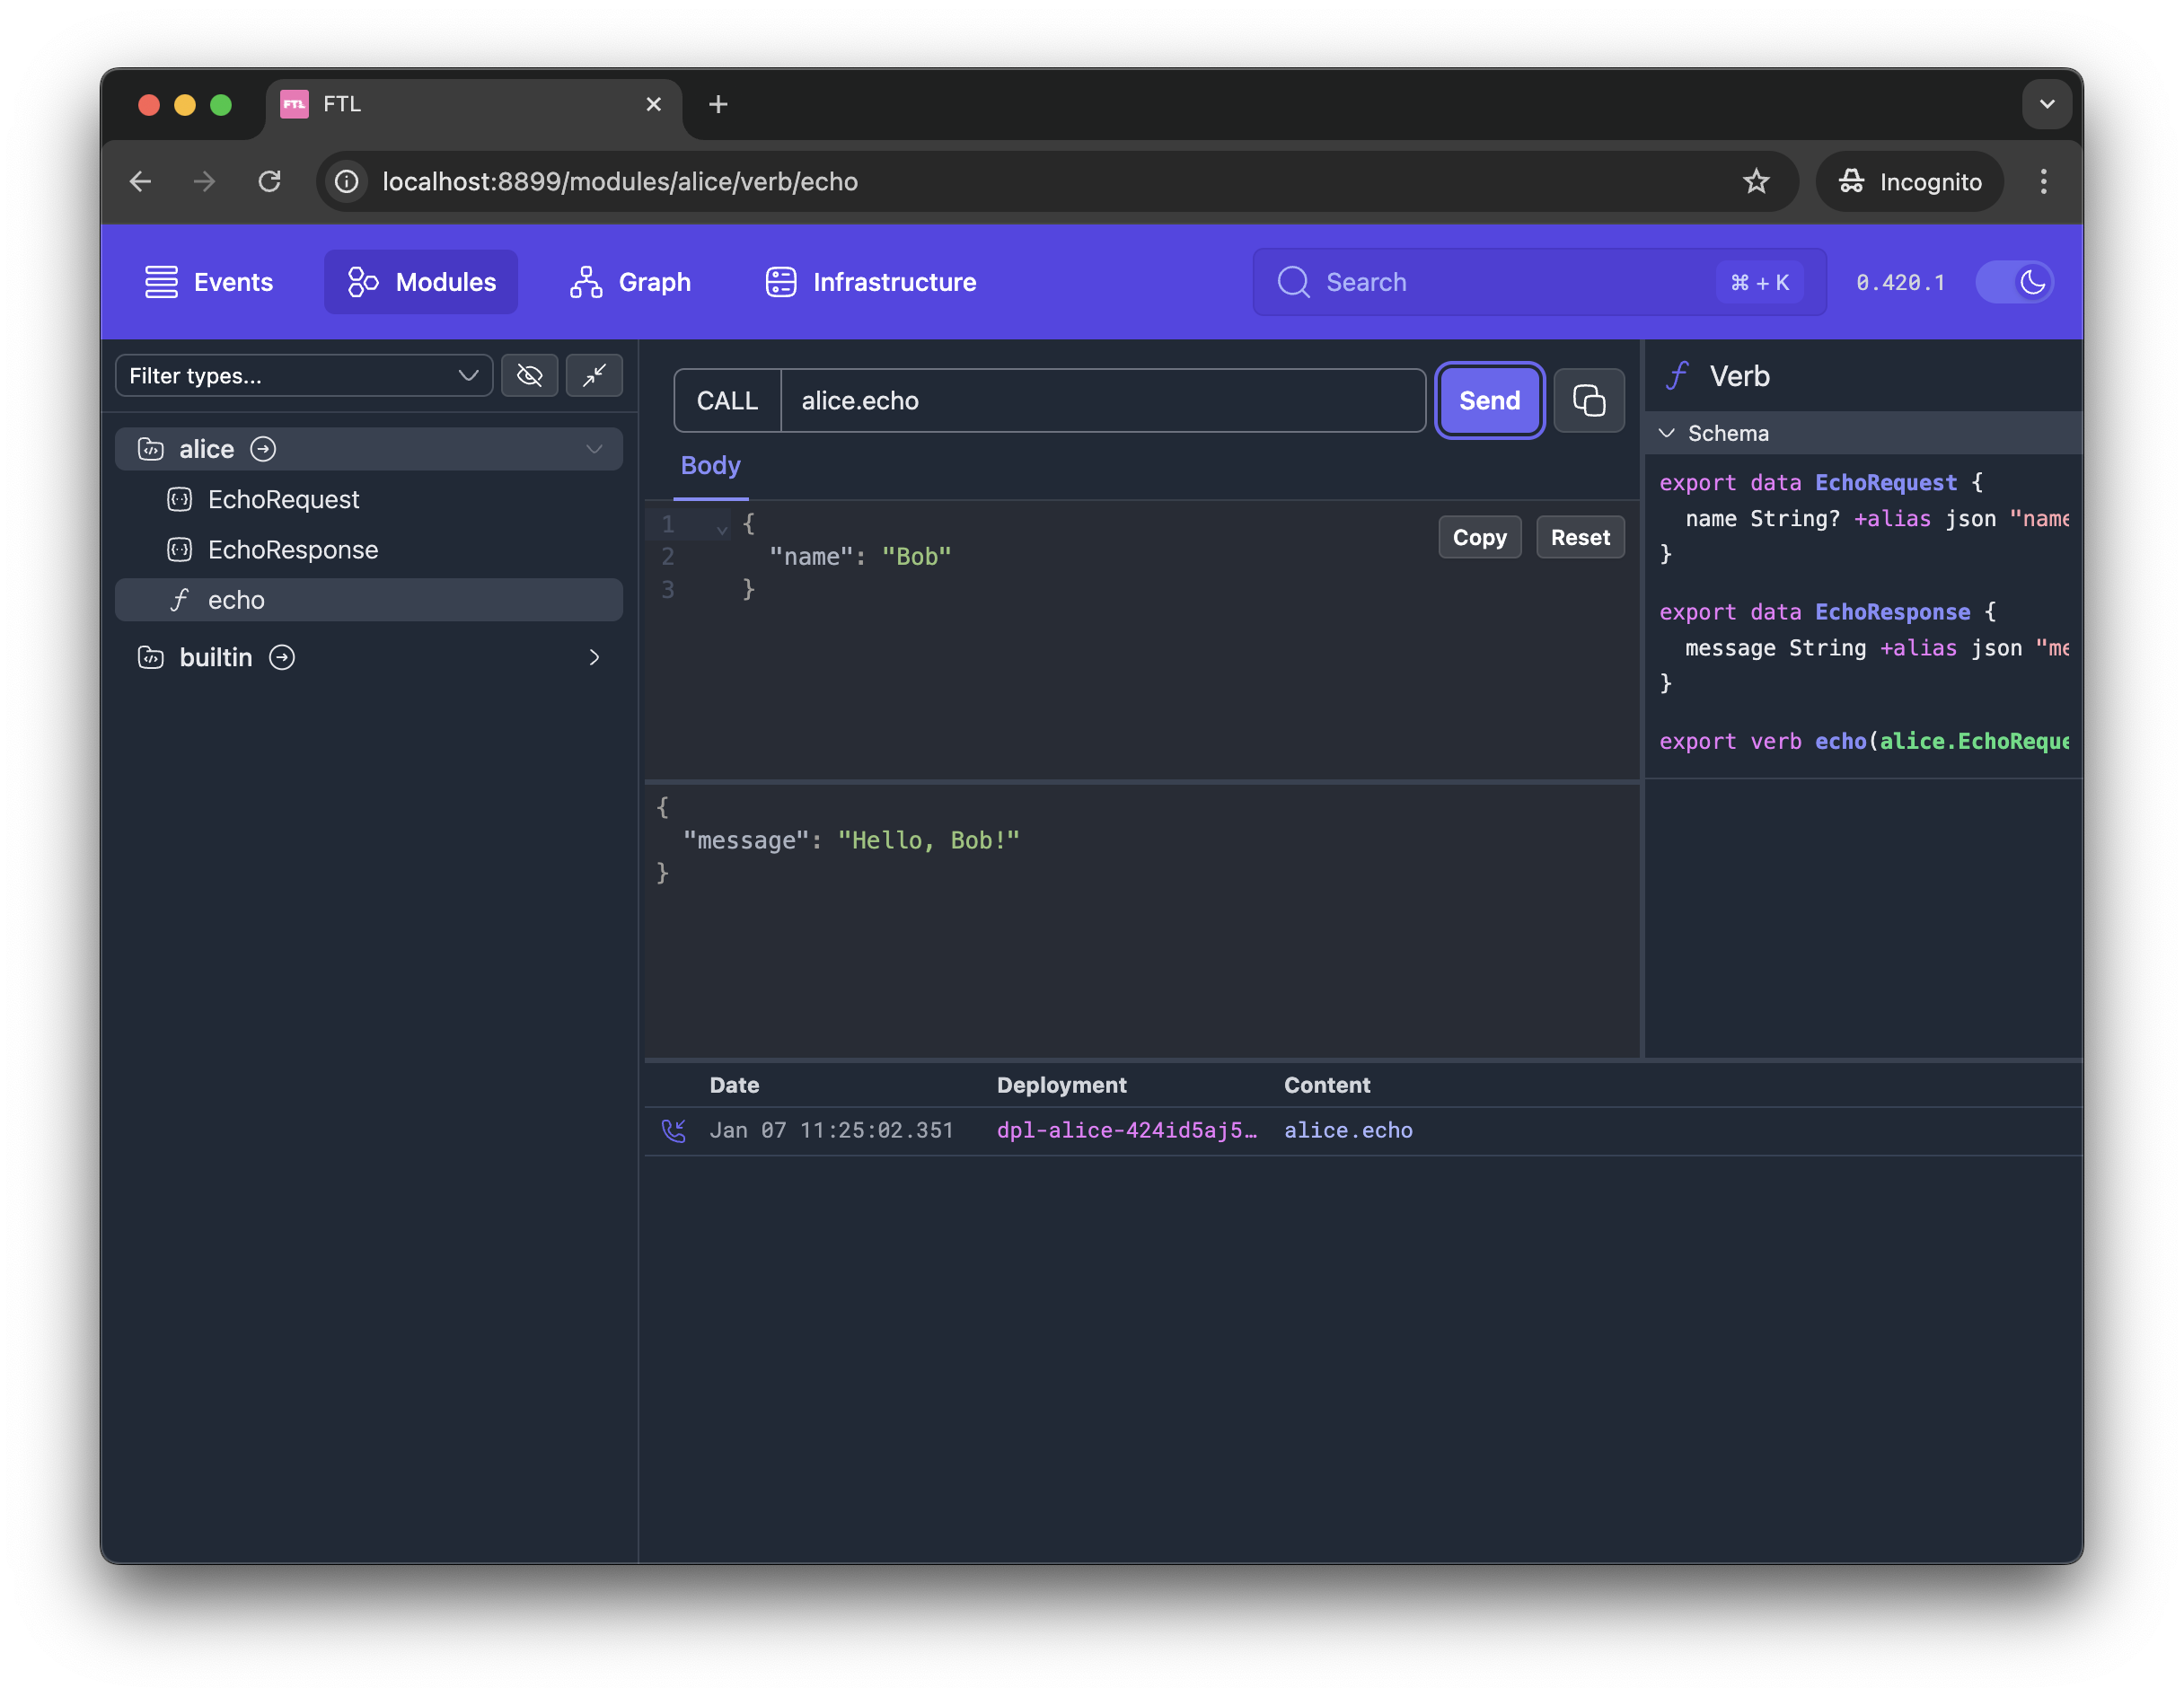Open the Modules page
Viewport: 2184px width, 1697px height.
click(x=421, y=282)
